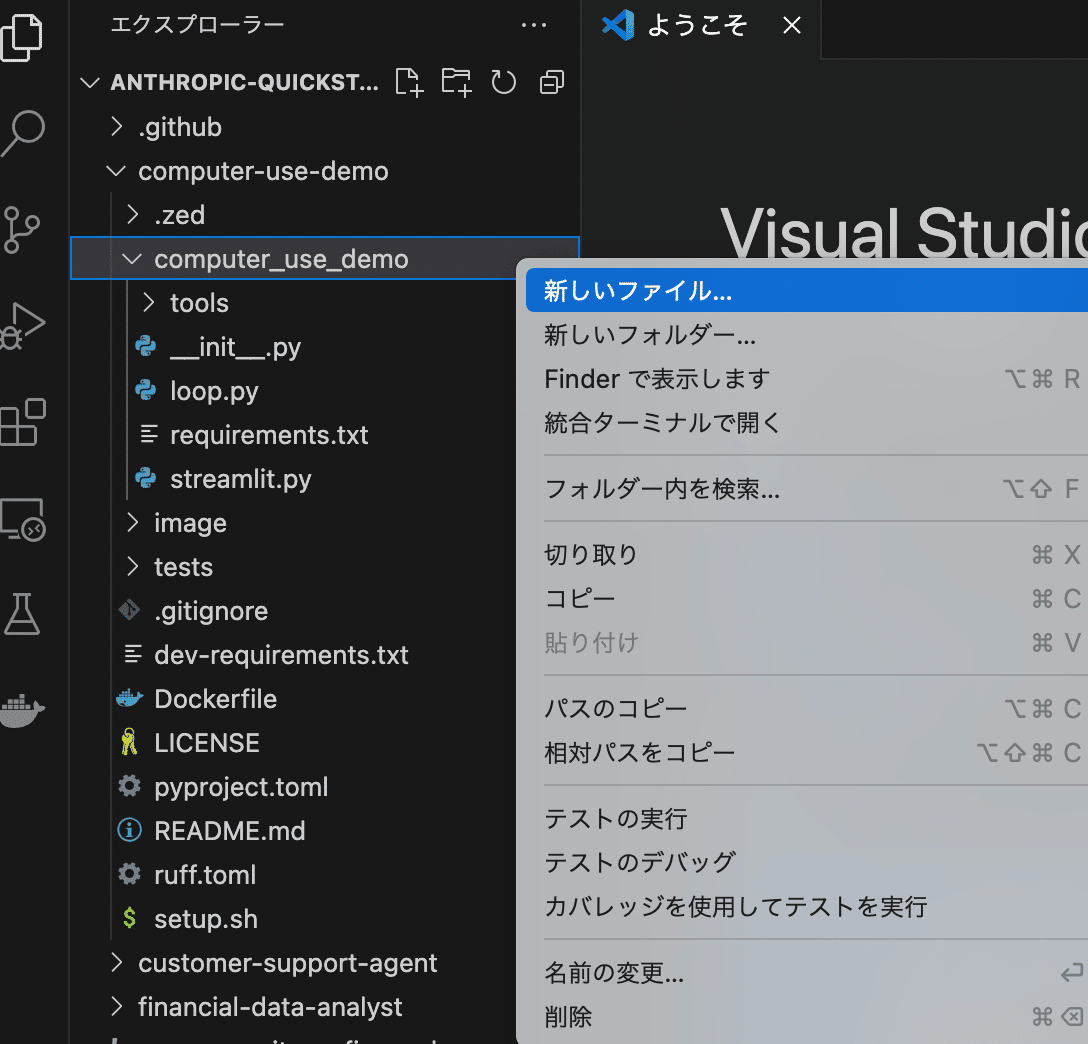Click the gear icon beside pyproject.toml
The height and width of the screenshot is (1044, 1088).
point(130,786)
